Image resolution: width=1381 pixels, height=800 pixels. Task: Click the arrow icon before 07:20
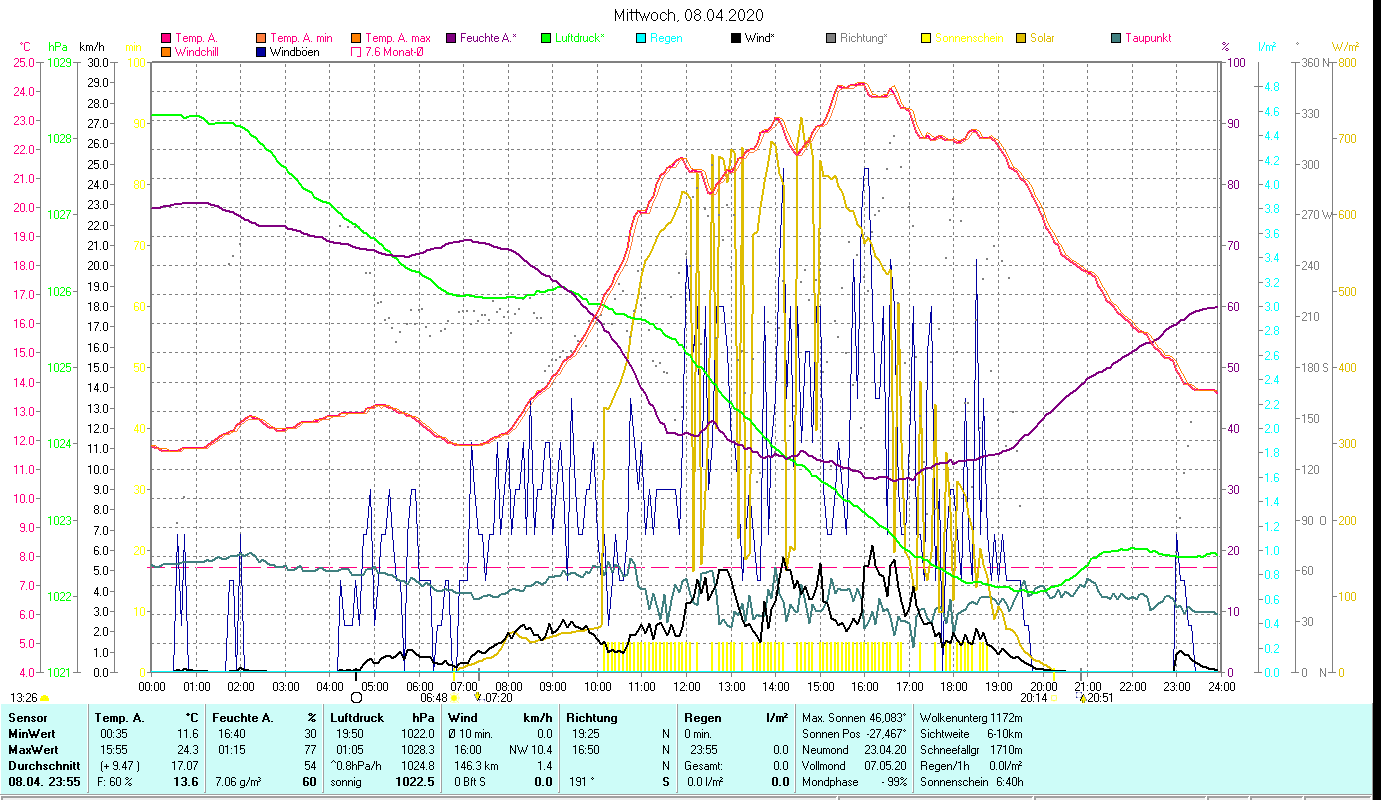pos(478,697)
